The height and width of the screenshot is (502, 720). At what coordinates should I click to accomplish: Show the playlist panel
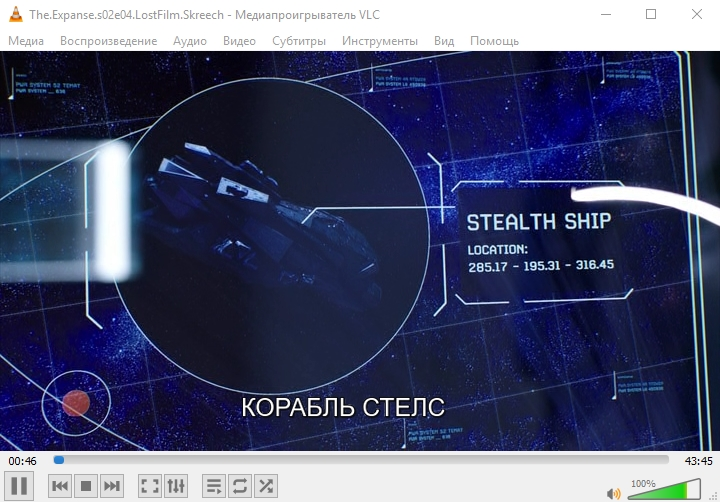214,486
